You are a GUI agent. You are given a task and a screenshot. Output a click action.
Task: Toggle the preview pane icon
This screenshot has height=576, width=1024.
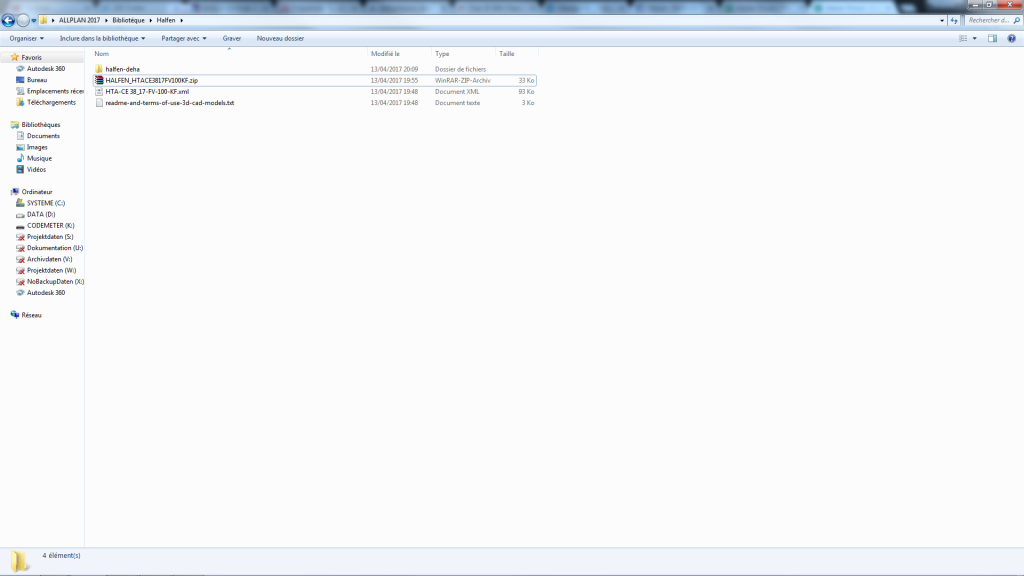(992, 39)
